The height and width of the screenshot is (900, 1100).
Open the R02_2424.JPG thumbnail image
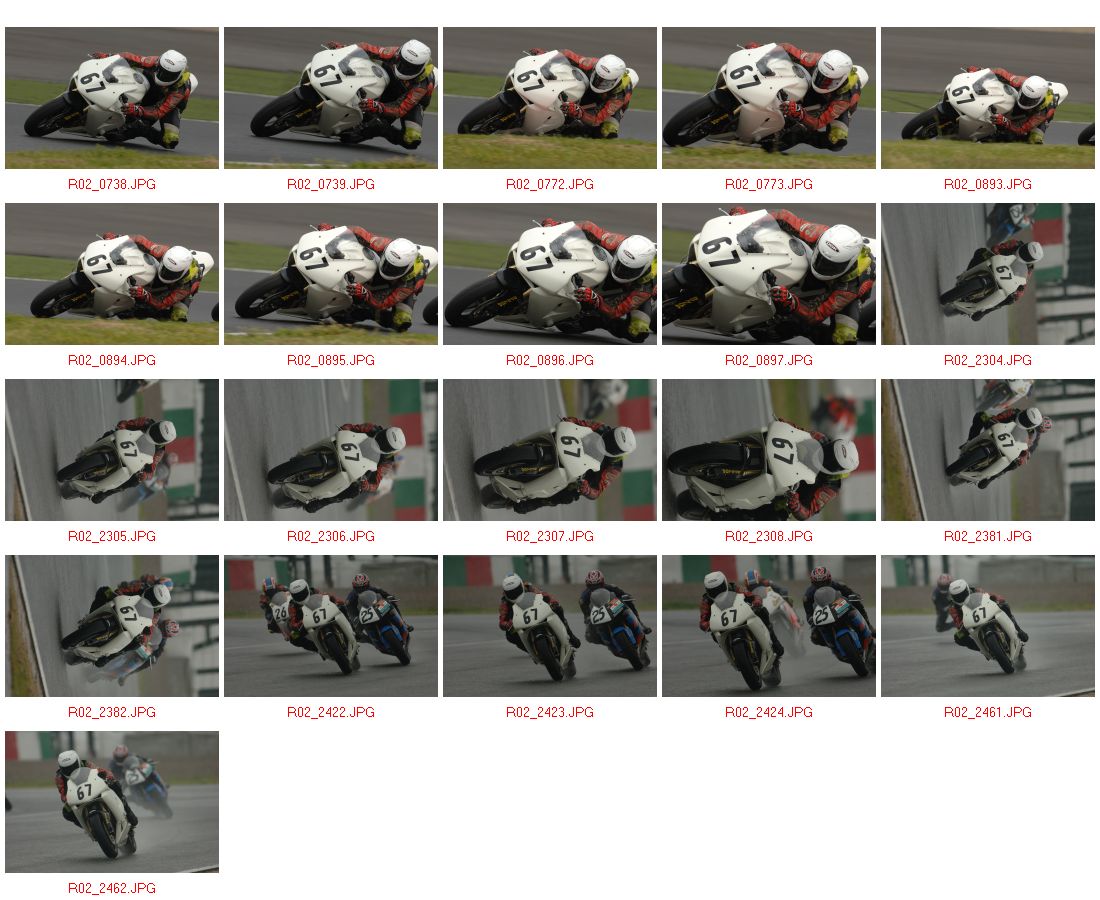pos(768,626)
